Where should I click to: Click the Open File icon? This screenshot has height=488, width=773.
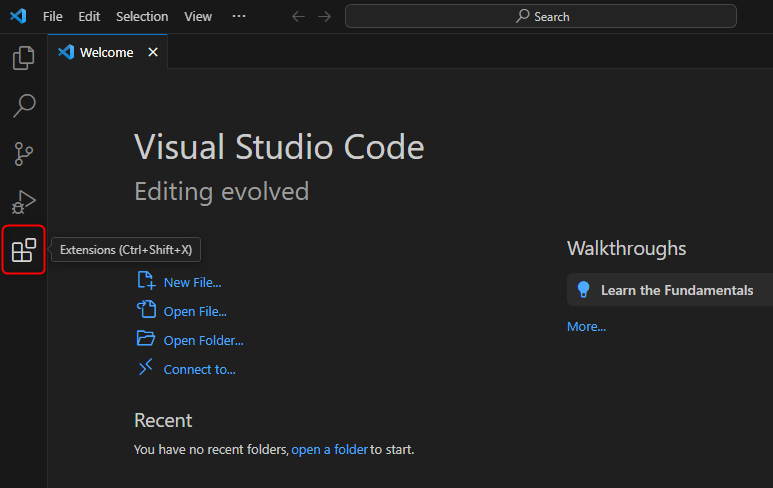click(146, 310)
